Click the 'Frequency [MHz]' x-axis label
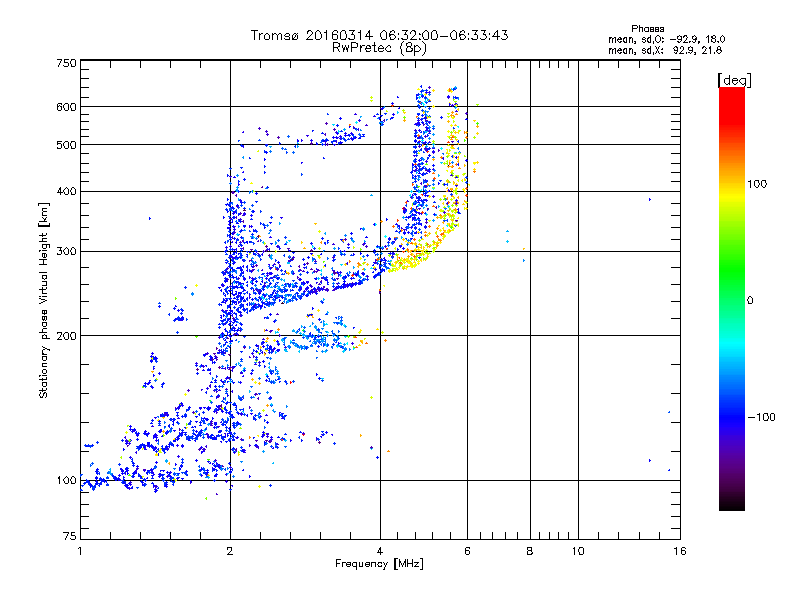Screen dimensions: 800x600 pyautogui.click(x=379, y=564)
